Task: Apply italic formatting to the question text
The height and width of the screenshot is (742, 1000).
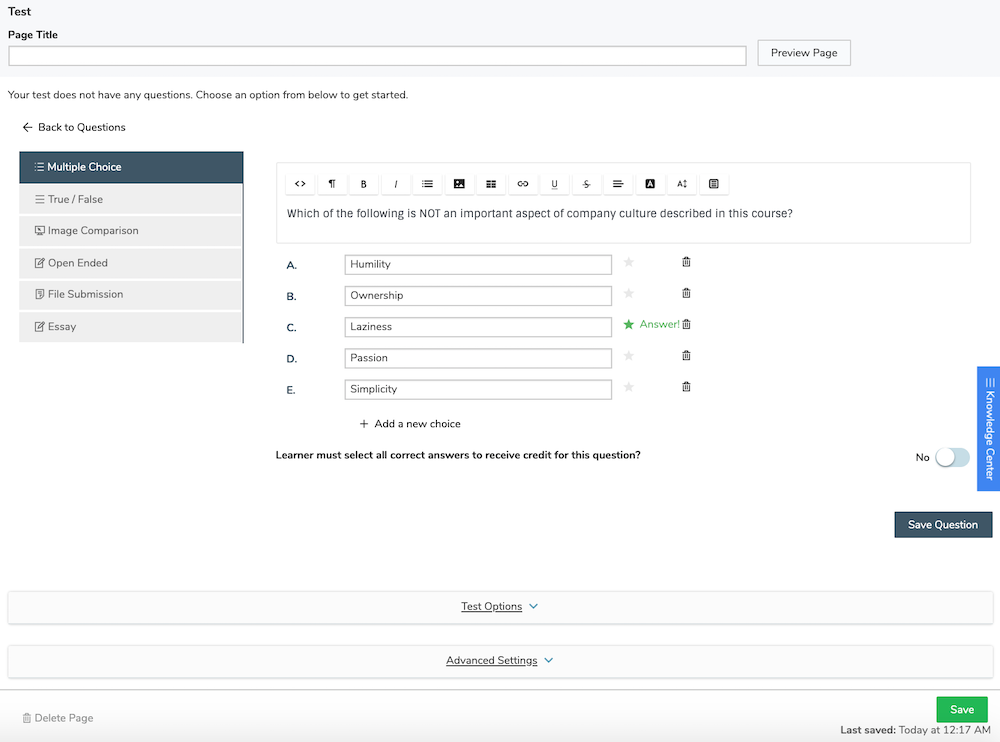Action: coord(395,184)
